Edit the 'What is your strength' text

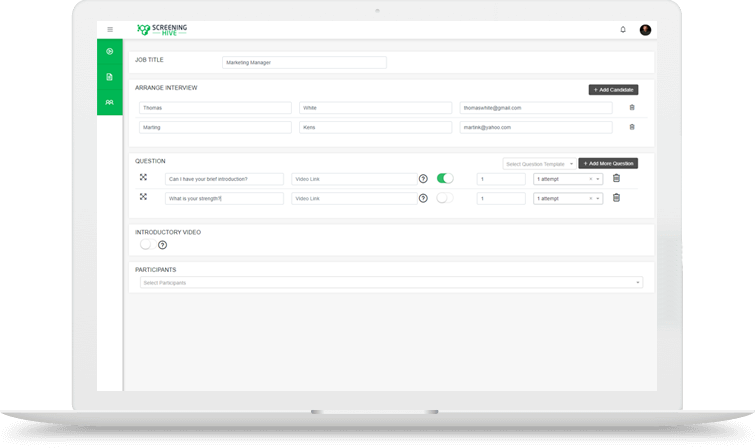(224, 198)
